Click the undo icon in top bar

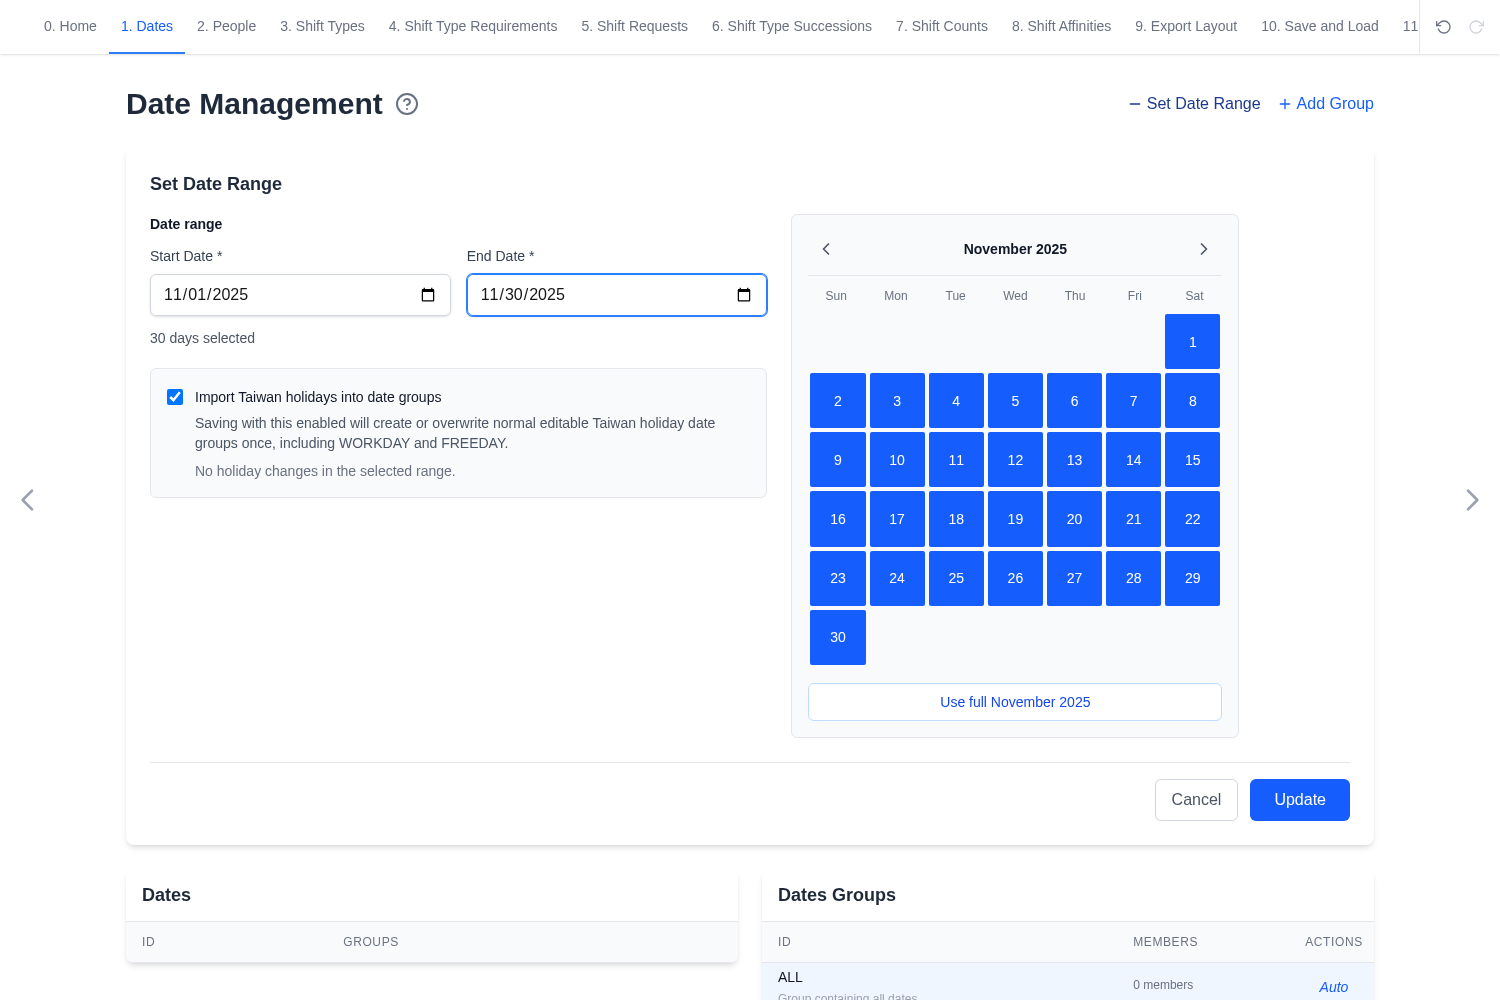pos(1443,27)
